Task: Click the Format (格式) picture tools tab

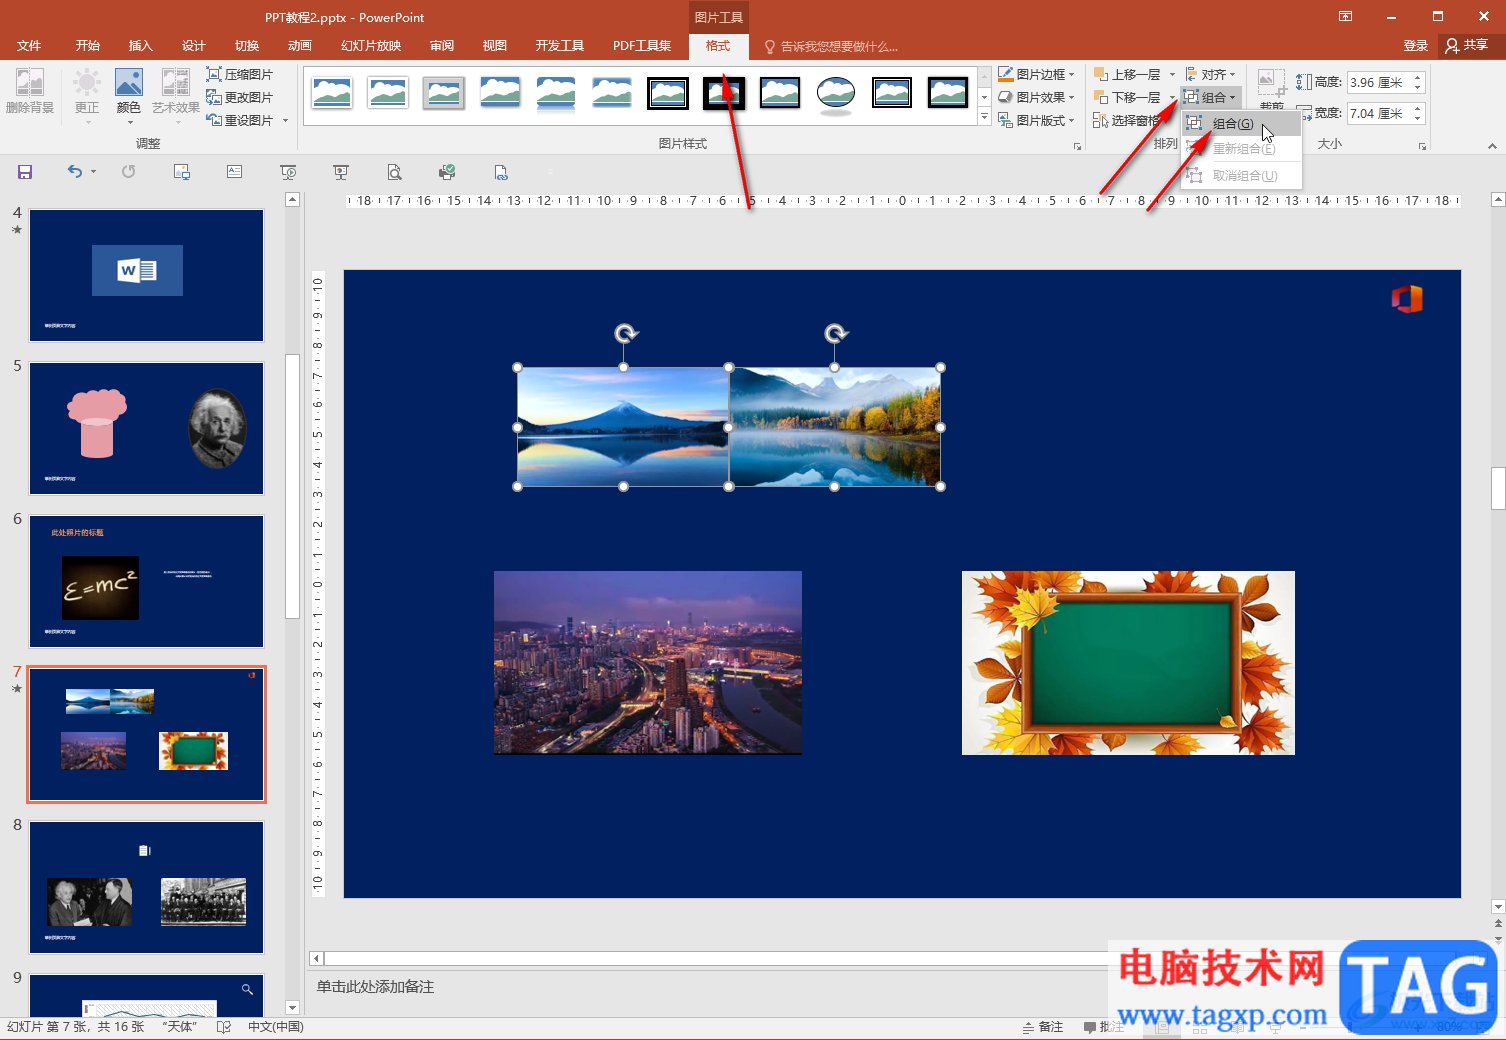Action: point(718,45)
